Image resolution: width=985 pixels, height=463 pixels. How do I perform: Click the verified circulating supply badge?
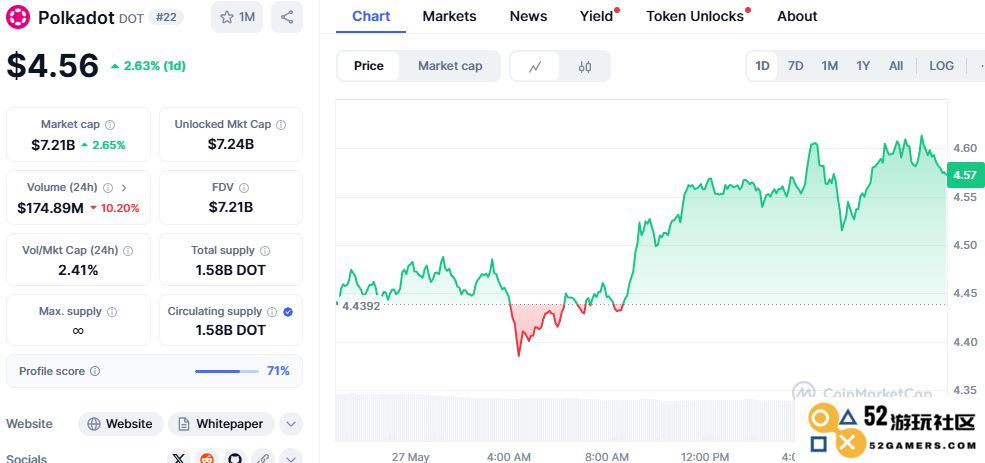(288, 311)
